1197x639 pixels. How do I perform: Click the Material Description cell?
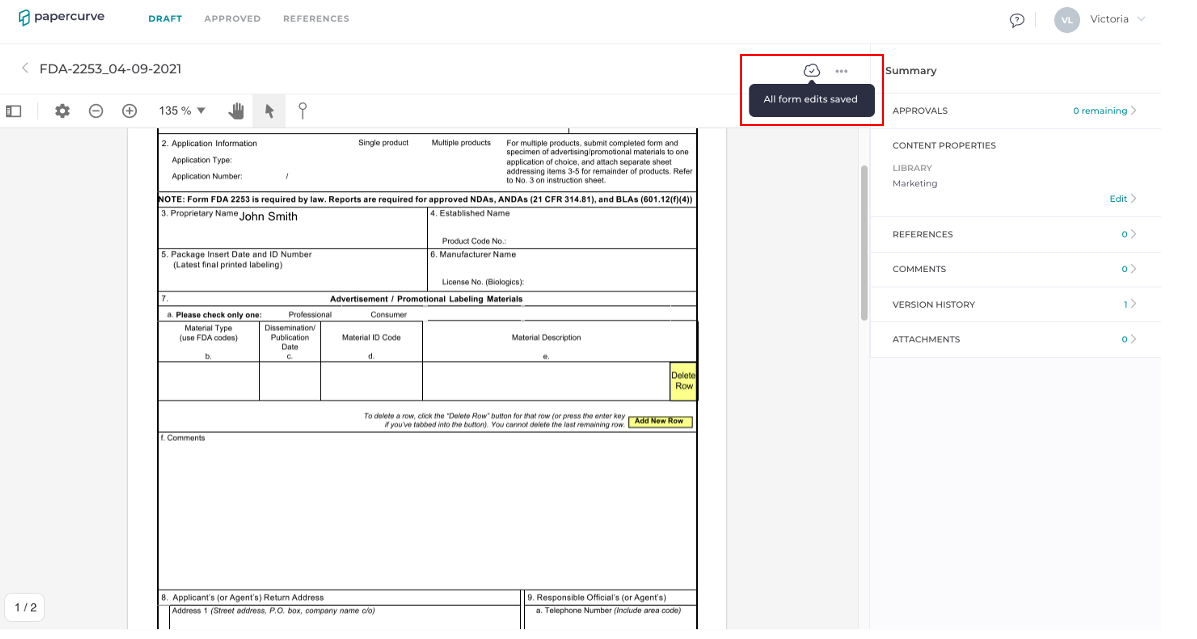pyautogui.click(x=546, y=381)
